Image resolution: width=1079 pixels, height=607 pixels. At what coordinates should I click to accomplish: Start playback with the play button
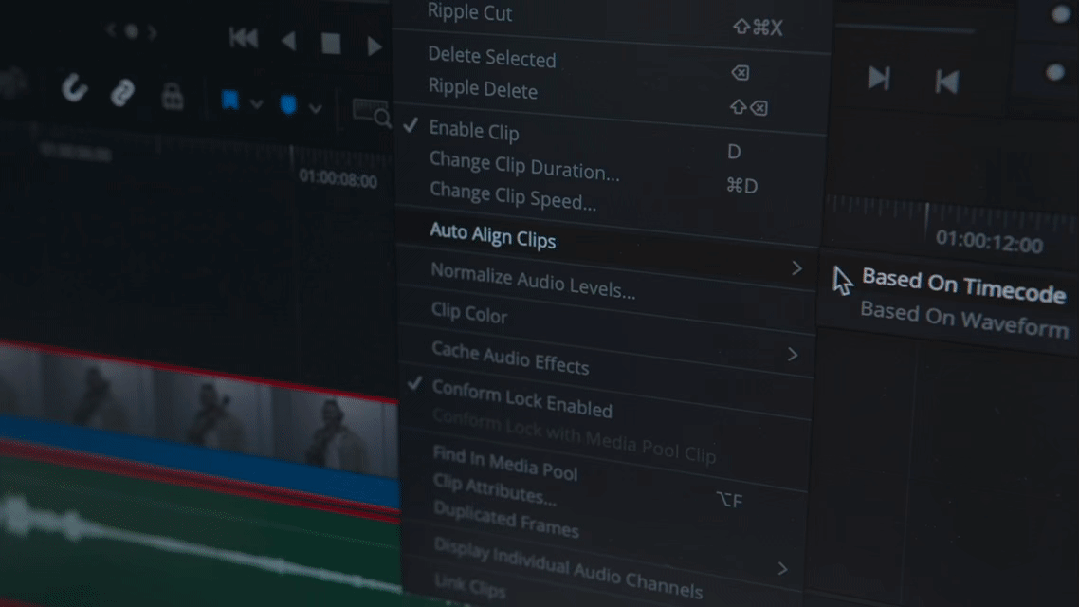[374, 46]
